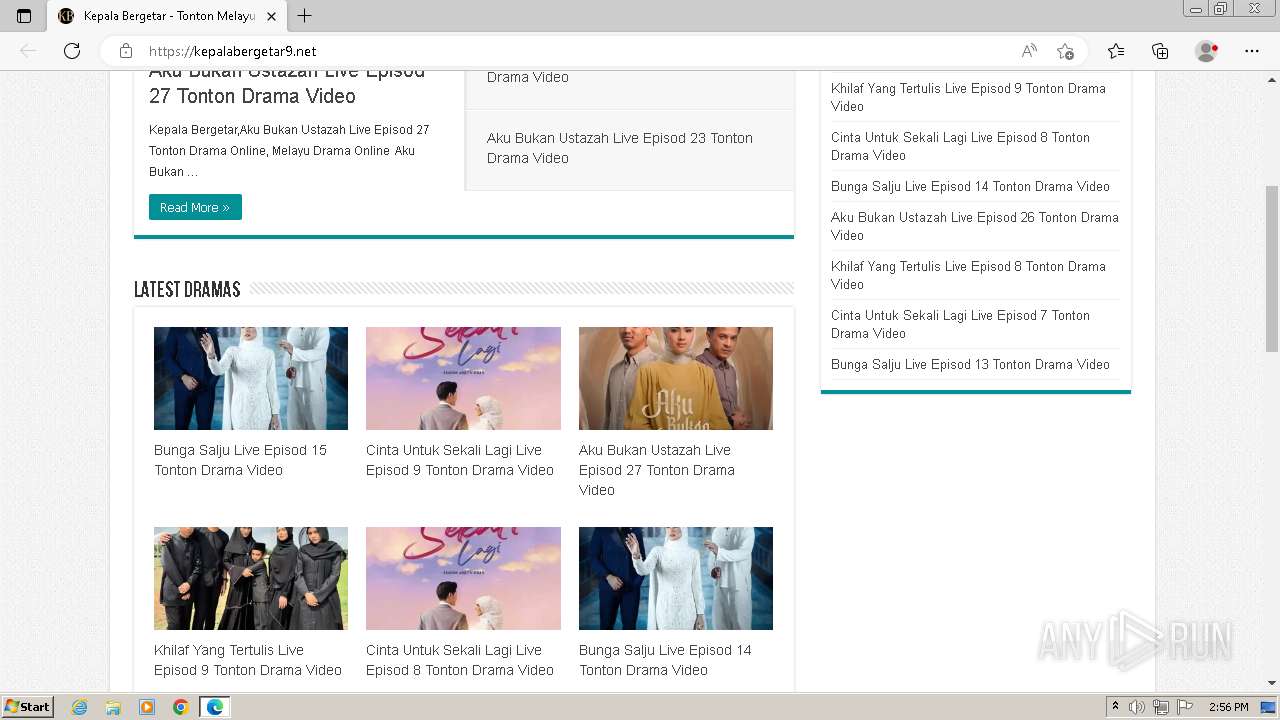Screen dimensions: 1280x720
Task: Click the Read More button
Action: (x=195, y=207)
